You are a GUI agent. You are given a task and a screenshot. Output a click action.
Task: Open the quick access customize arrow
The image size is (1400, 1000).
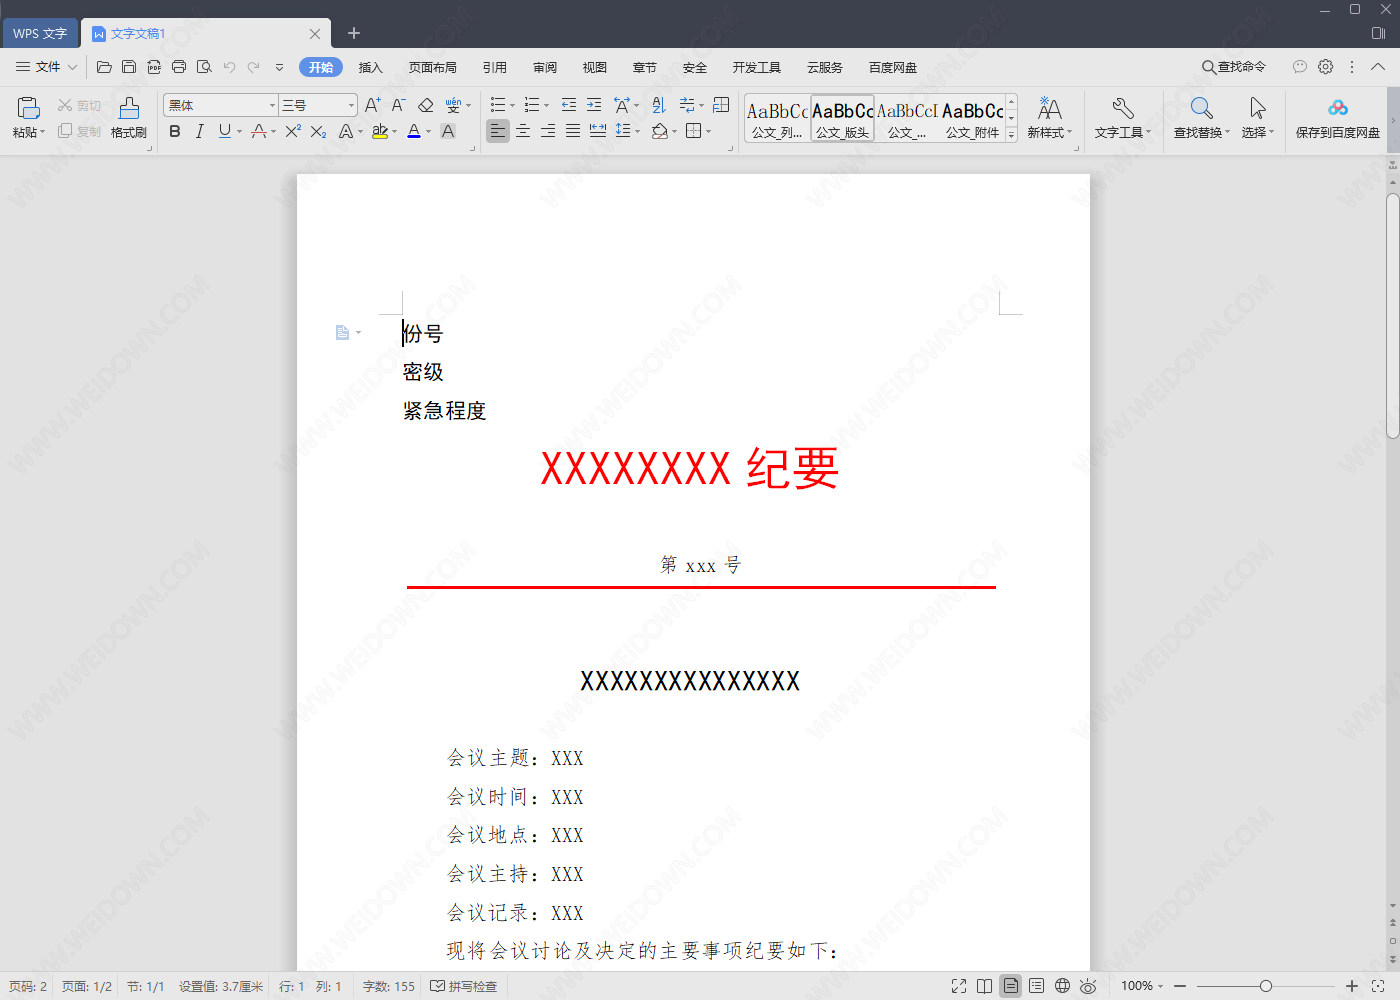click(279, 67)
